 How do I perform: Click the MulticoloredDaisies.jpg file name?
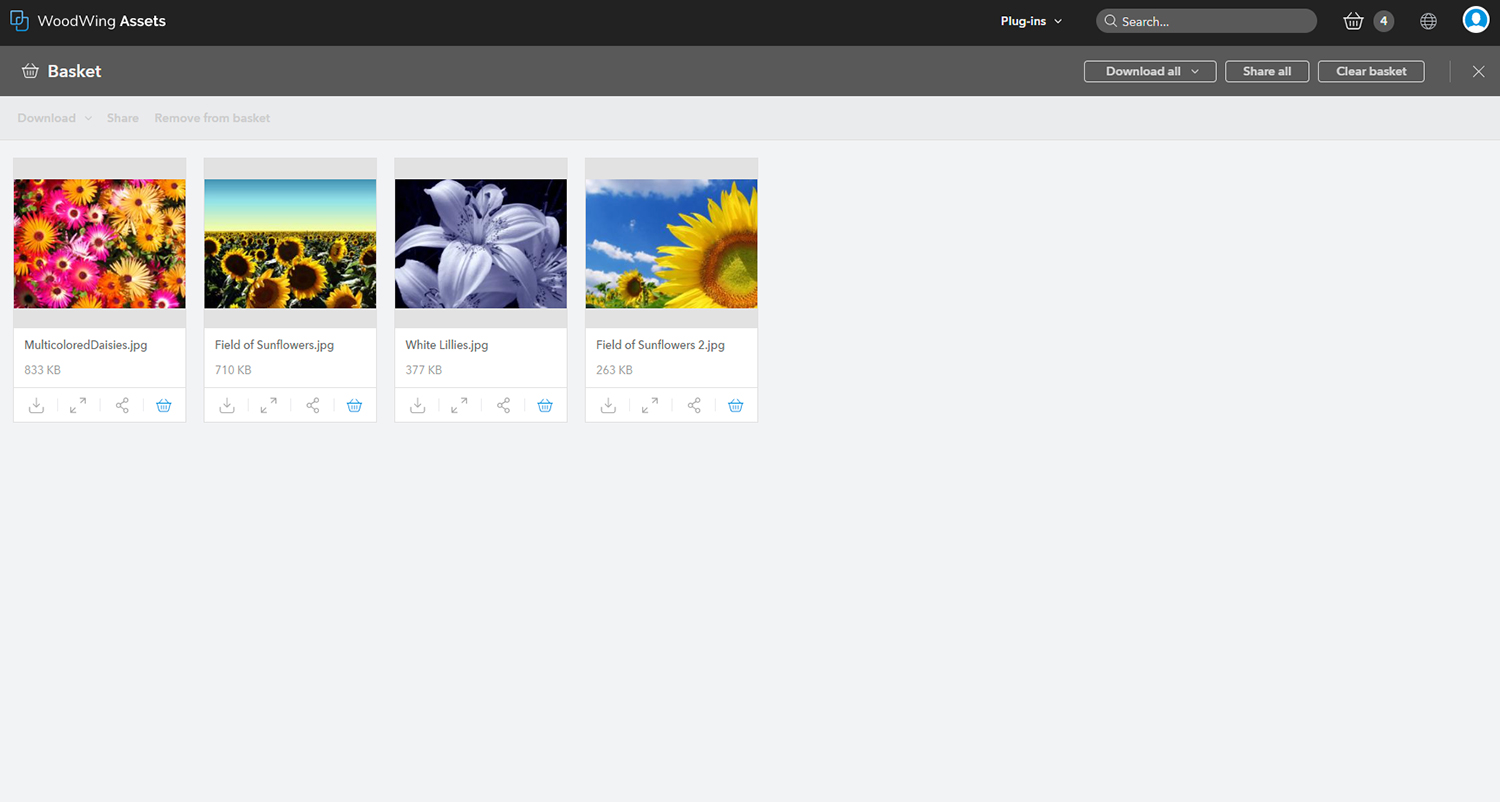(x=86, y=345)
